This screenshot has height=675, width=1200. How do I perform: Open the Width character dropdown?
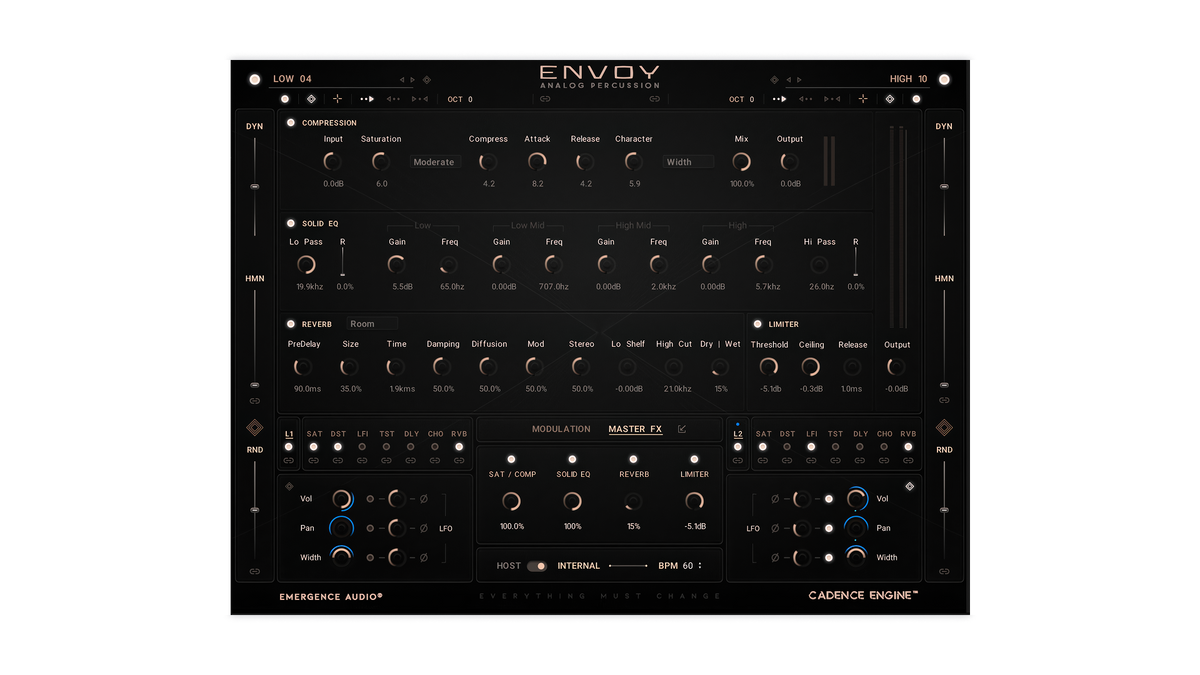click(x=688, y=162)
